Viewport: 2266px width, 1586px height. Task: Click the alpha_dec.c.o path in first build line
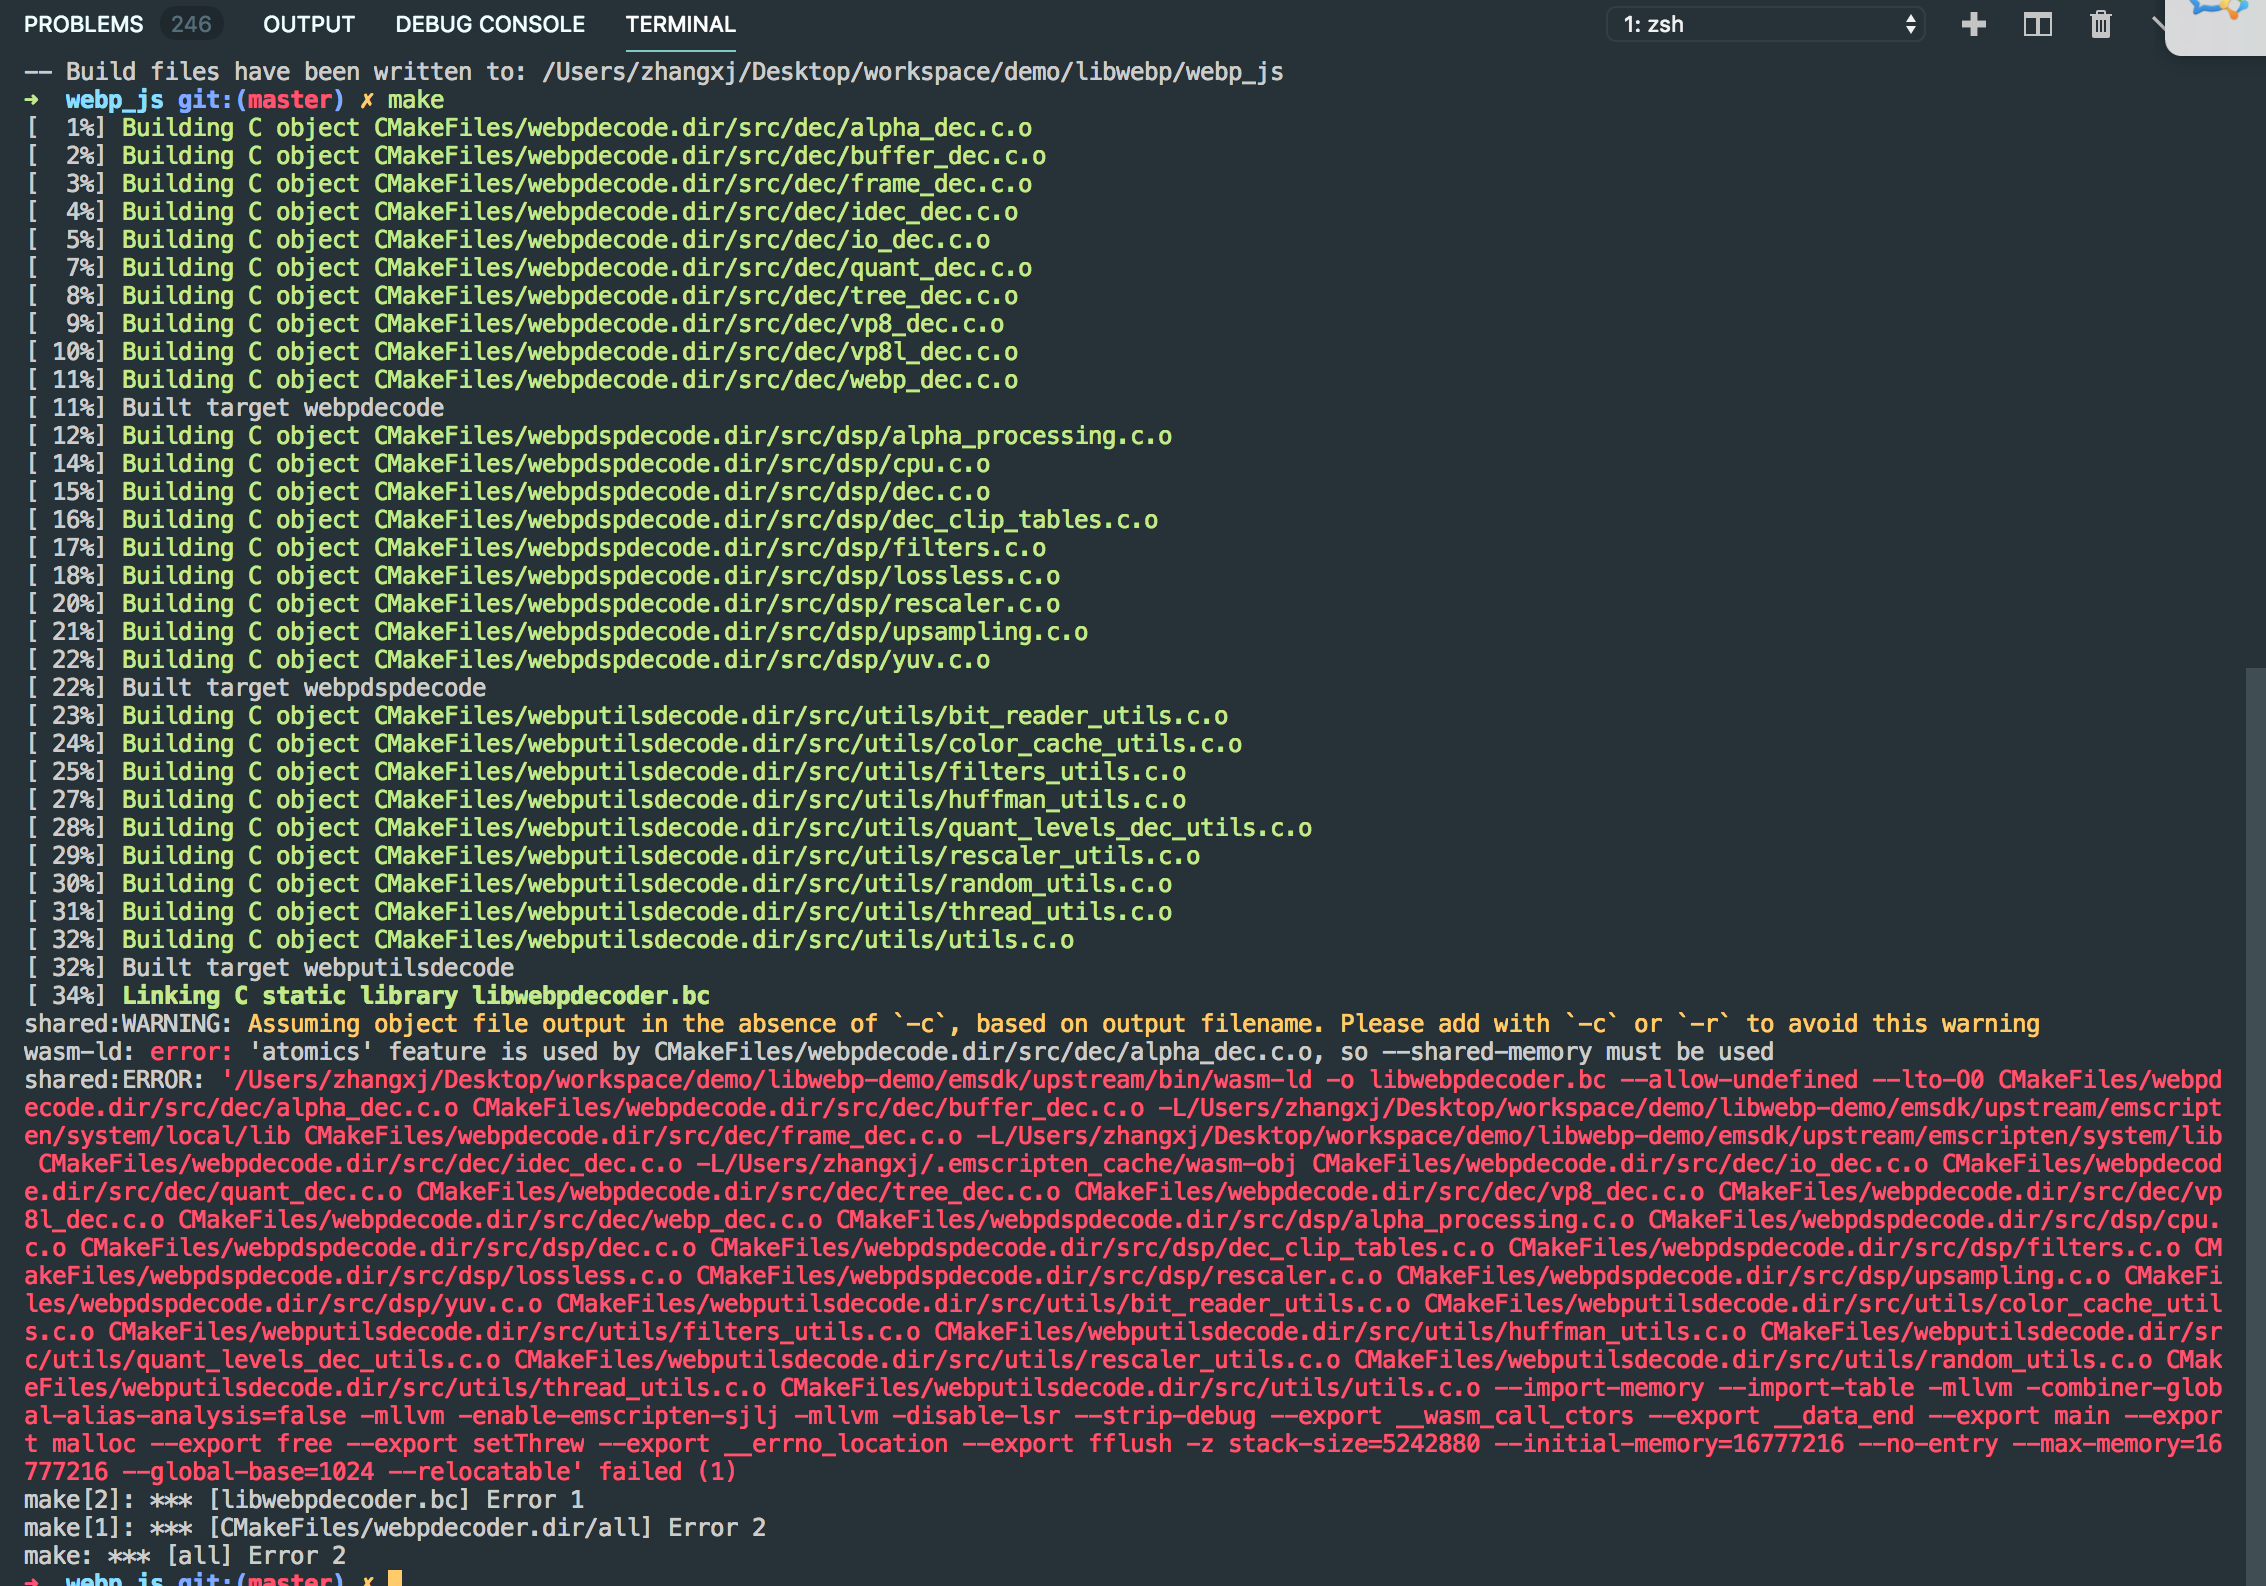point(940,128)
